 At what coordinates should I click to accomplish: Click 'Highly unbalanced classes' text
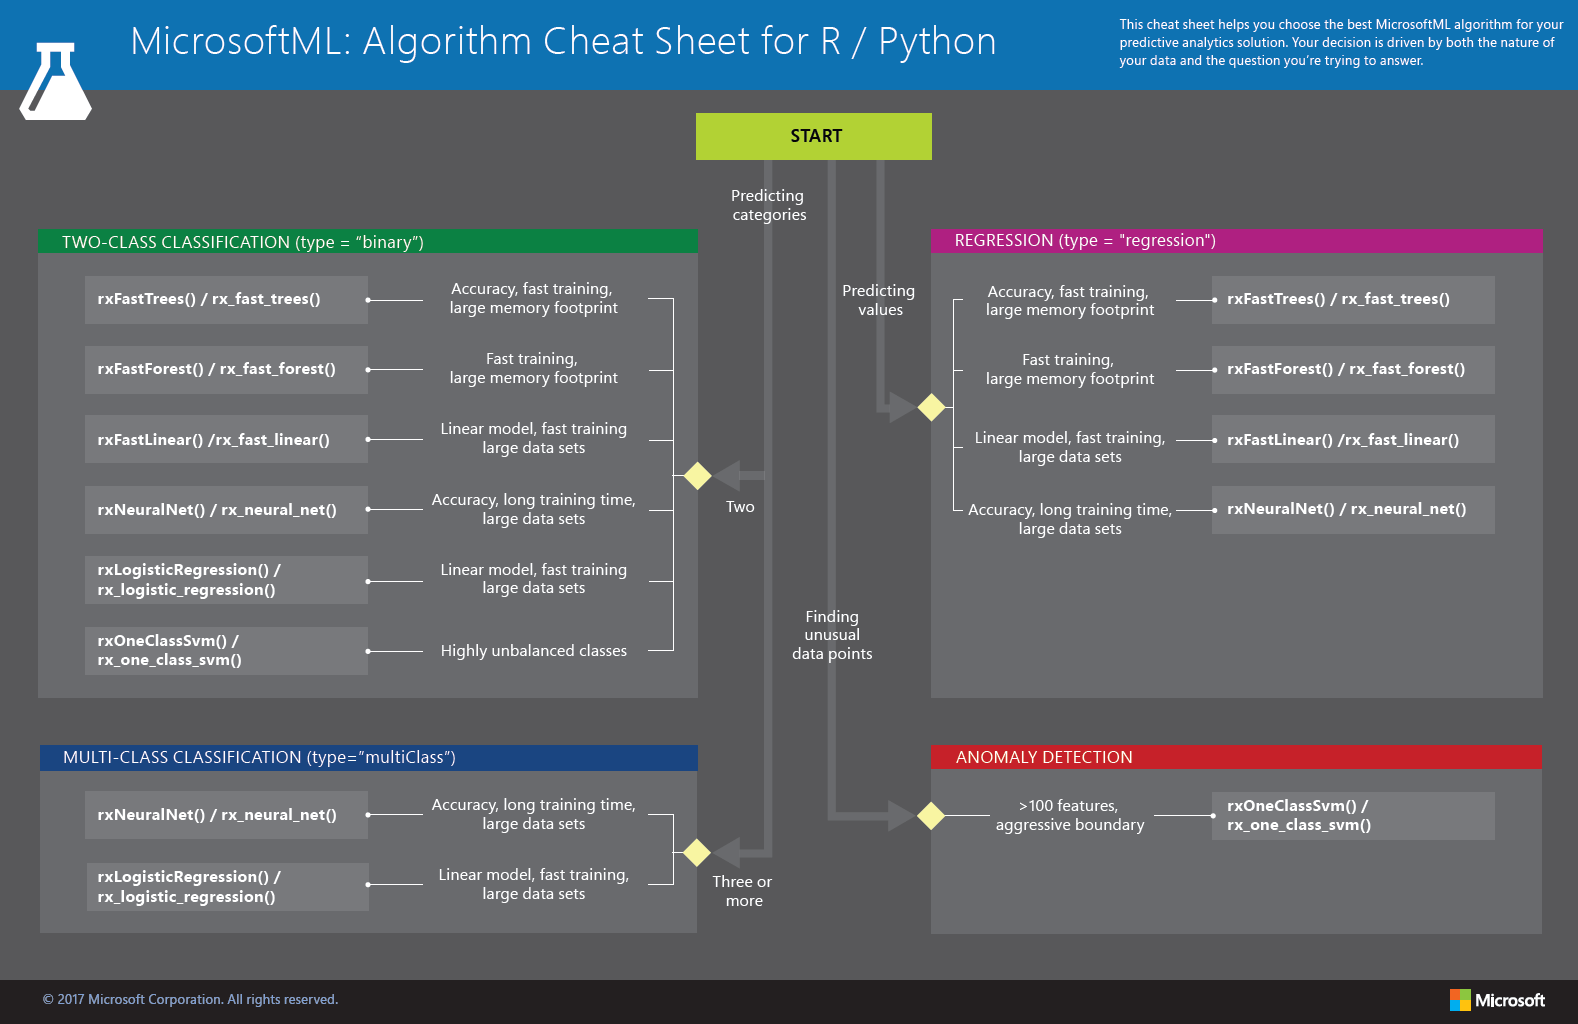534,651
